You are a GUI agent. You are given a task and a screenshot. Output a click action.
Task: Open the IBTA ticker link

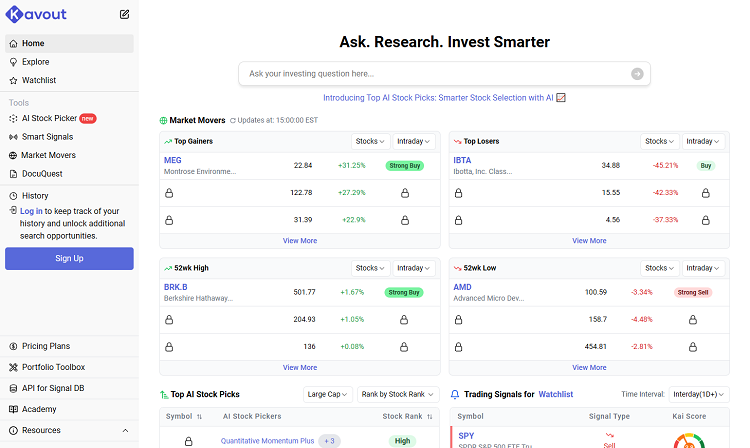tap(462, 161)
